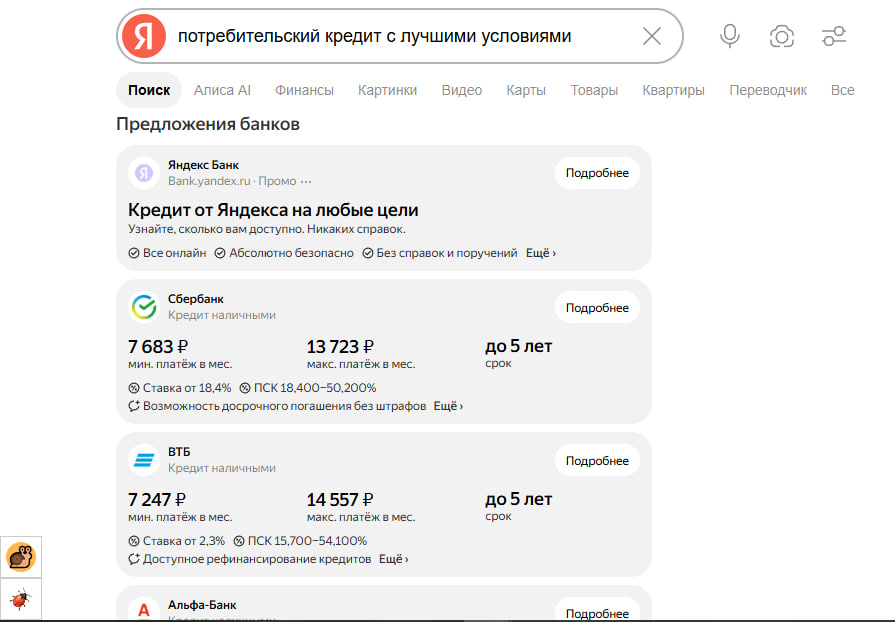
Task: Clear the search query with X
Action: 651,36
